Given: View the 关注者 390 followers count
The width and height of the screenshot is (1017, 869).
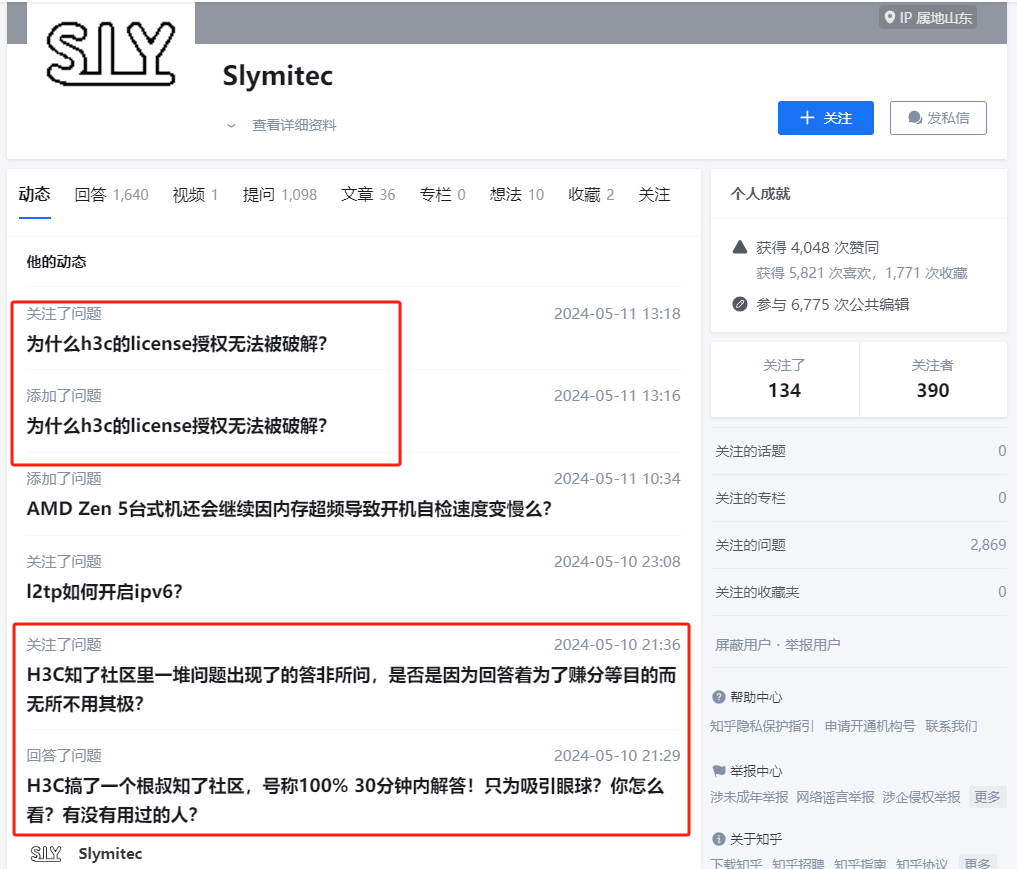Looking at the screenshot, I should click(933, 379).
